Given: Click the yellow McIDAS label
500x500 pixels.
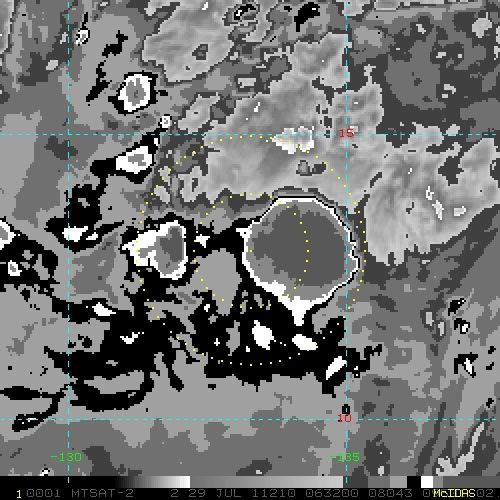Looking at the screenshot, I should pos(455,493).
